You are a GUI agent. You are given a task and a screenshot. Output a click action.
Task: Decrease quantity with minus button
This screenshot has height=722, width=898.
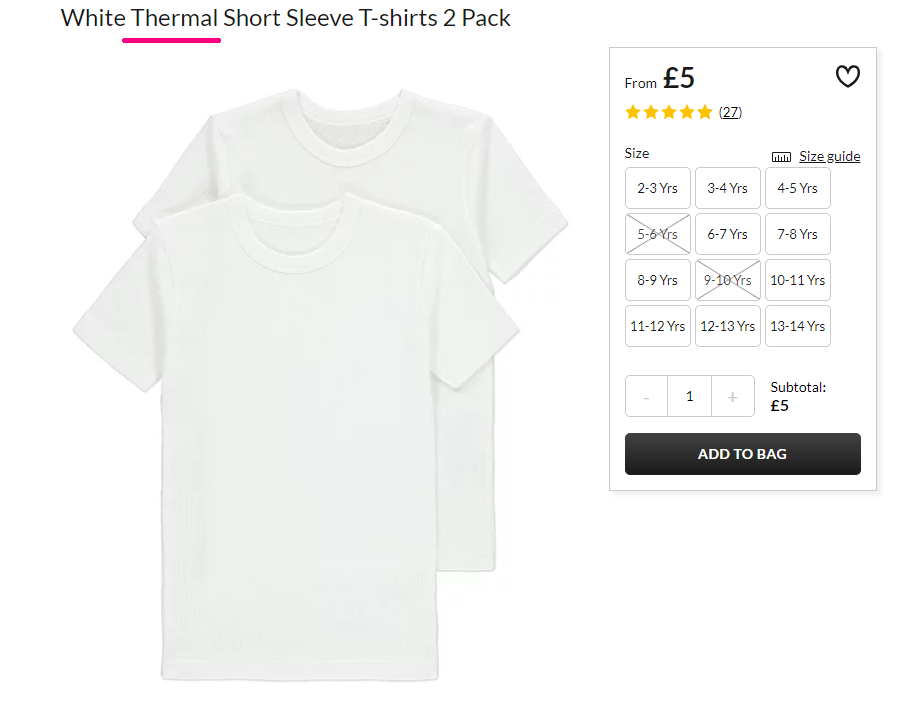point(647,396)
